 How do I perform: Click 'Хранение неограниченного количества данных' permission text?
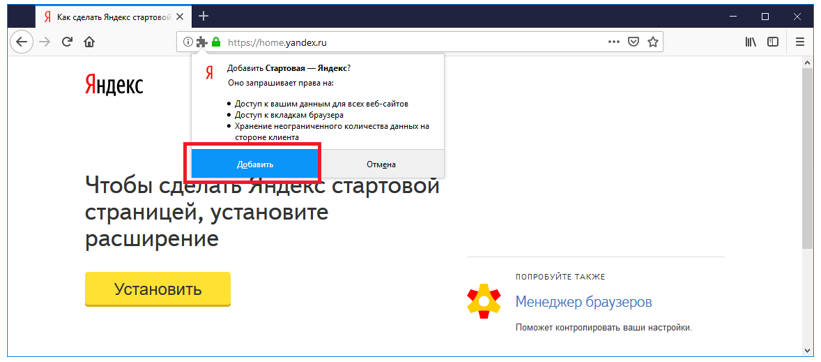point(332,132)
